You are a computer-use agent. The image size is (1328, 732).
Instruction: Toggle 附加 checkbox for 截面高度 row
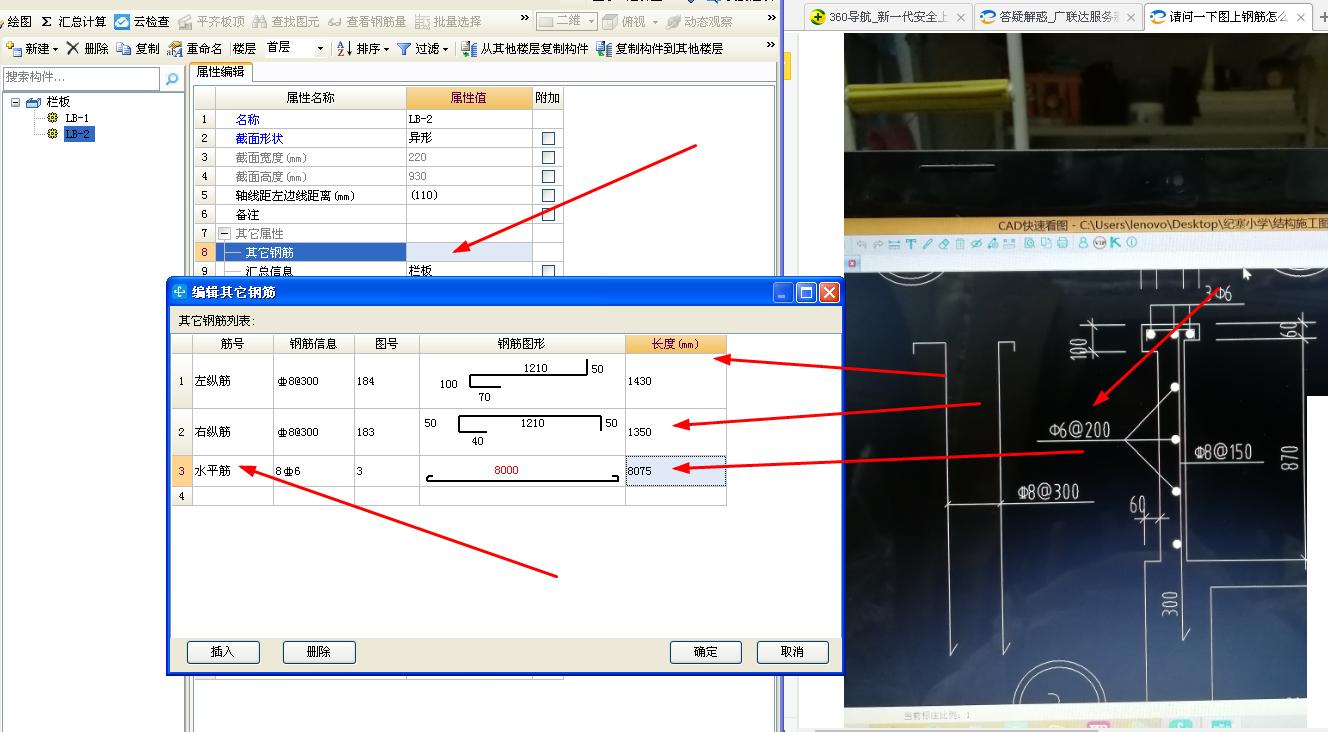pos(548,176)
